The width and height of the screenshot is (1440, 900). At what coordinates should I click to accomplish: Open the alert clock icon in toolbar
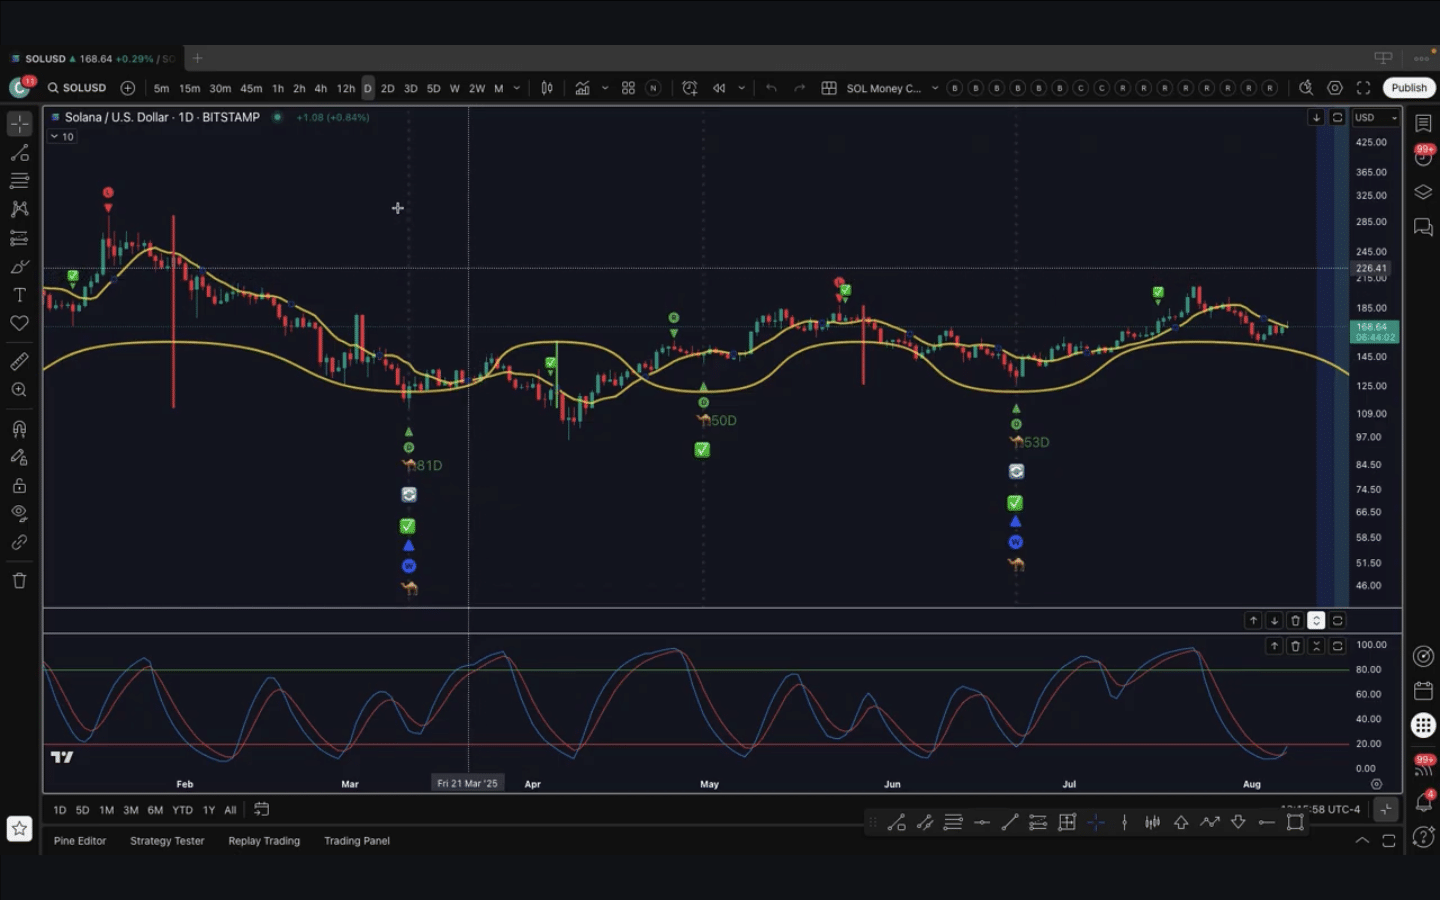point(689,88)
